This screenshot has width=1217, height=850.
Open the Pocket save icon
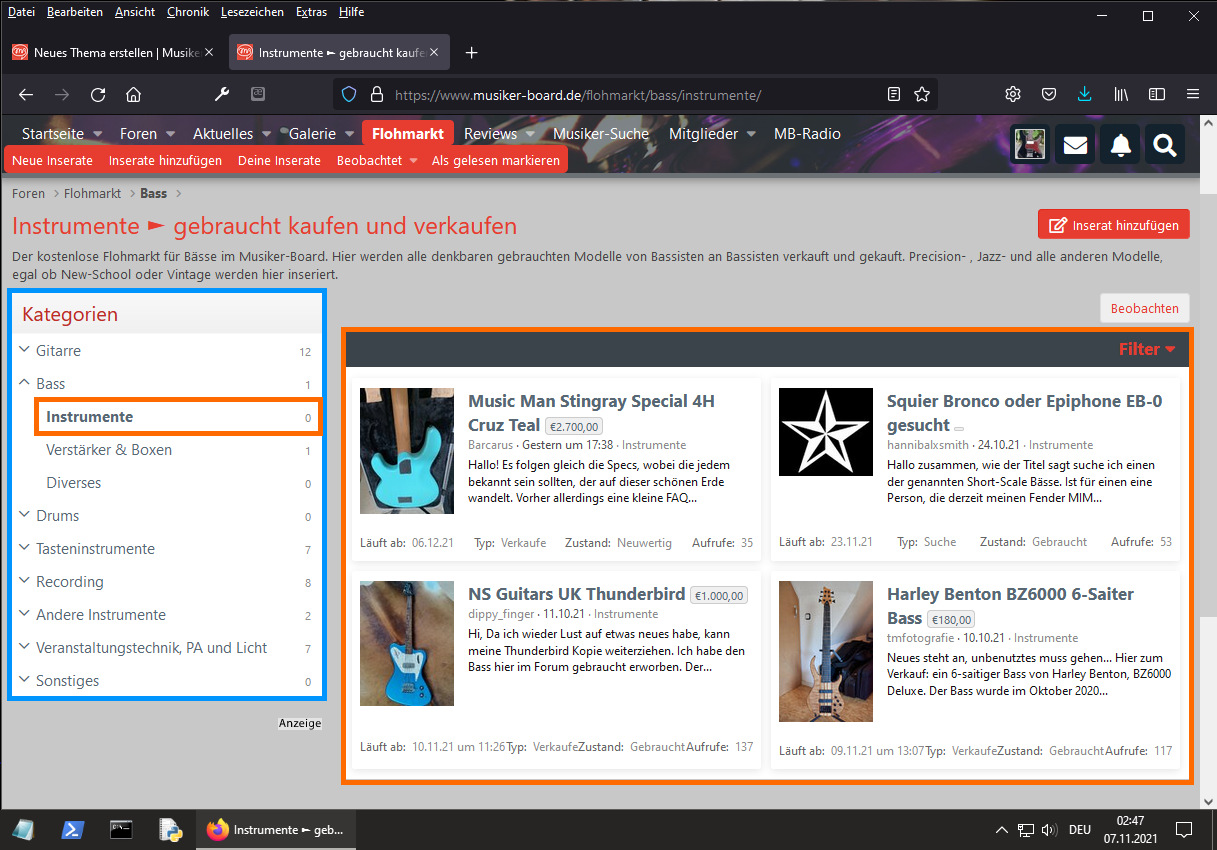coord(1049,94)
